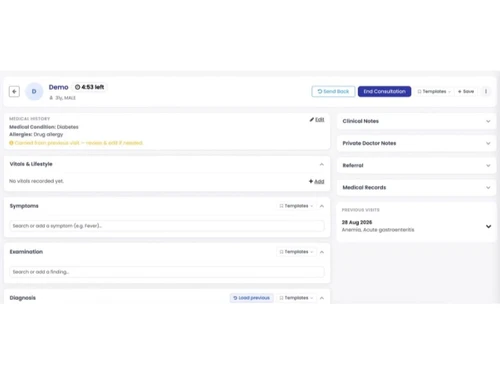Collapse the Vitals & Lifestyle section
500x375 pixels.
pyautogui.click(x=322, y=164)
